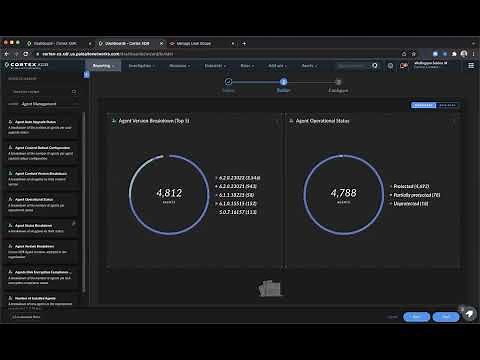Select the second wizard step circle
Image resolution: width=480 pixels, height=360 pixels.
(x=283, y=82)
